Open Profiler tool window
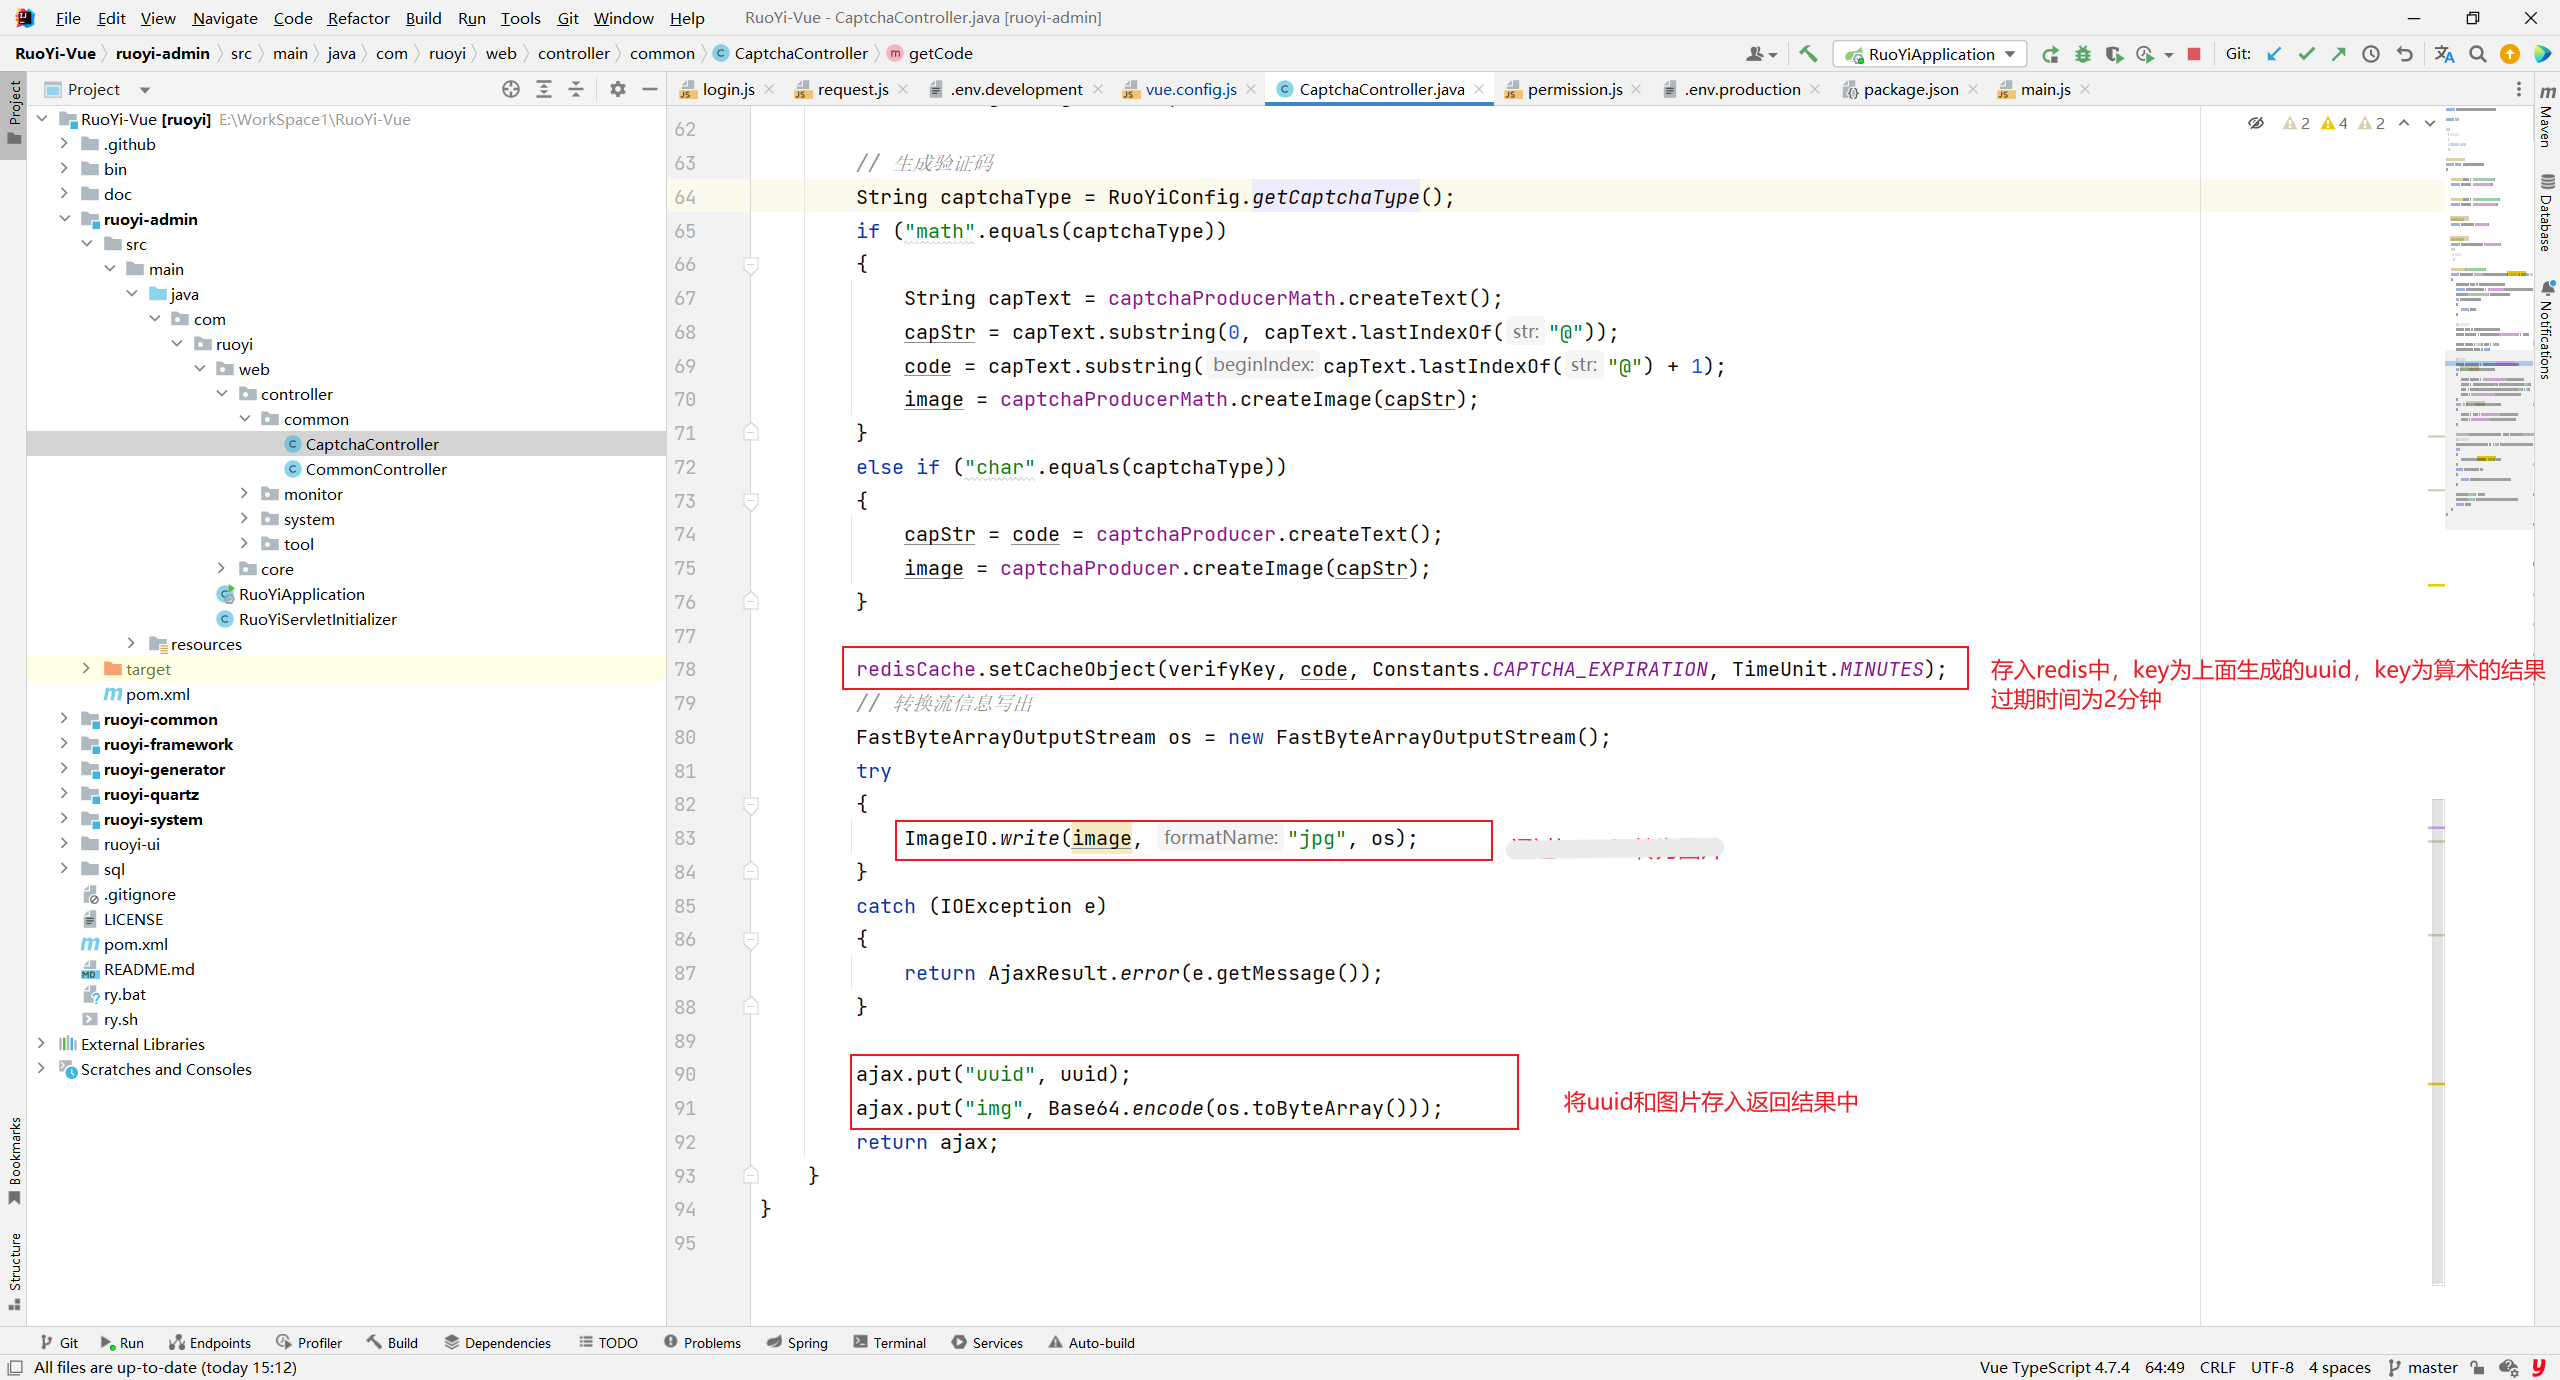2560x1380 pixels. (309, 1343)
